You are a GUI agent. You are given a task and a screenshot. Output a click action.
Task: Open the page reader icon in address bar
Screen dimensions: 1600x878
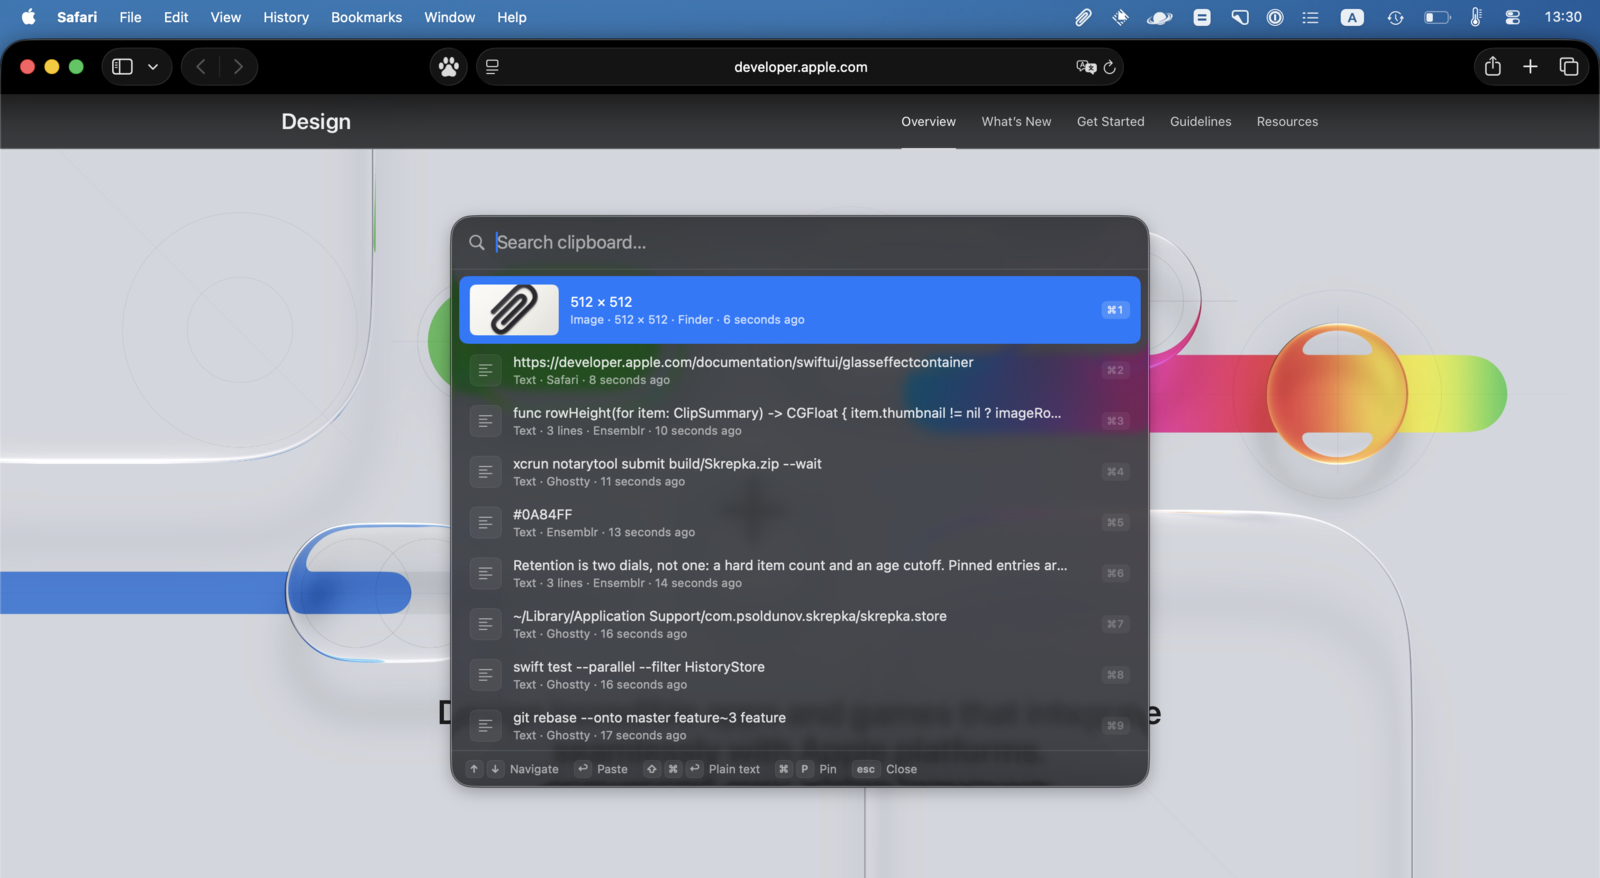[492, 67]
